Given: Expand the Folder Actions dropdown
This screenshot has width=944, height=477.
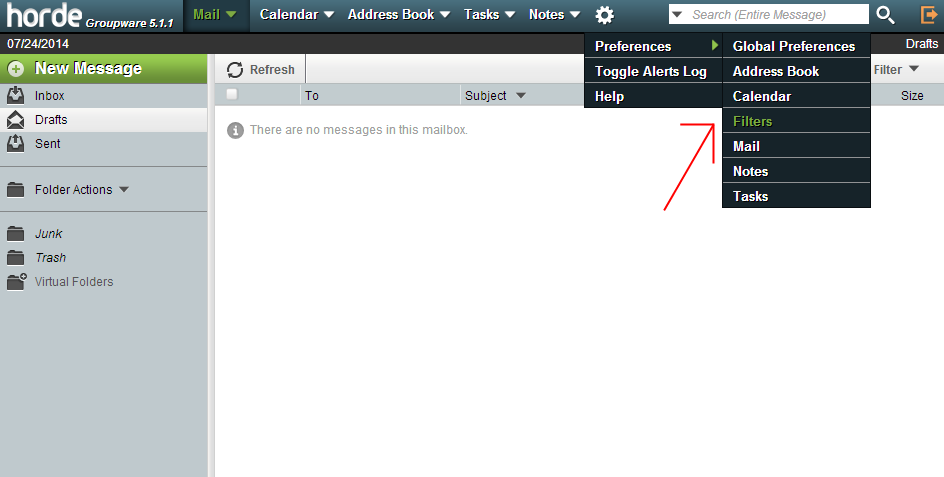Looking at the screenshot, I should tap(123, 190).
